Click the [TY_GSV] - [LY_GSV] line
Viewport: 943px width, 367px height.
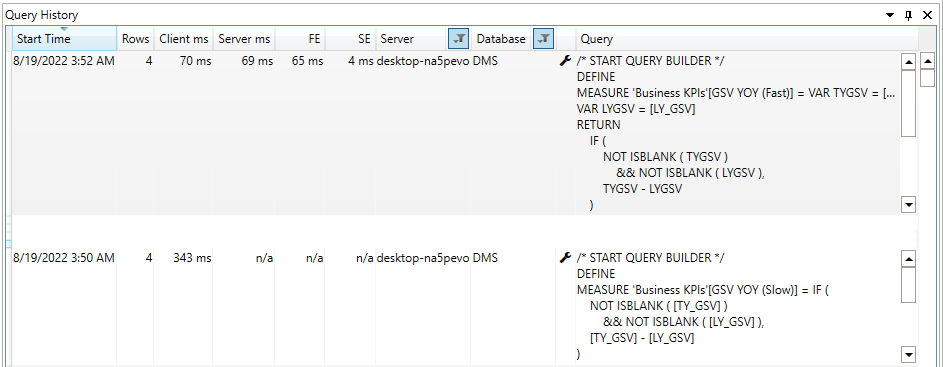point(642,339)
